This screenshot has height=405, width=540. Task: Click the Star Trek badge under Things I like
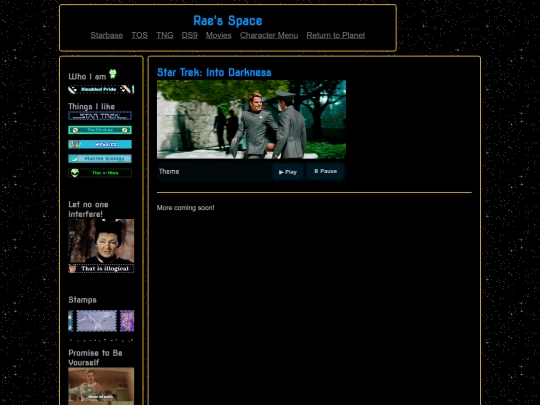pos(100,116)
